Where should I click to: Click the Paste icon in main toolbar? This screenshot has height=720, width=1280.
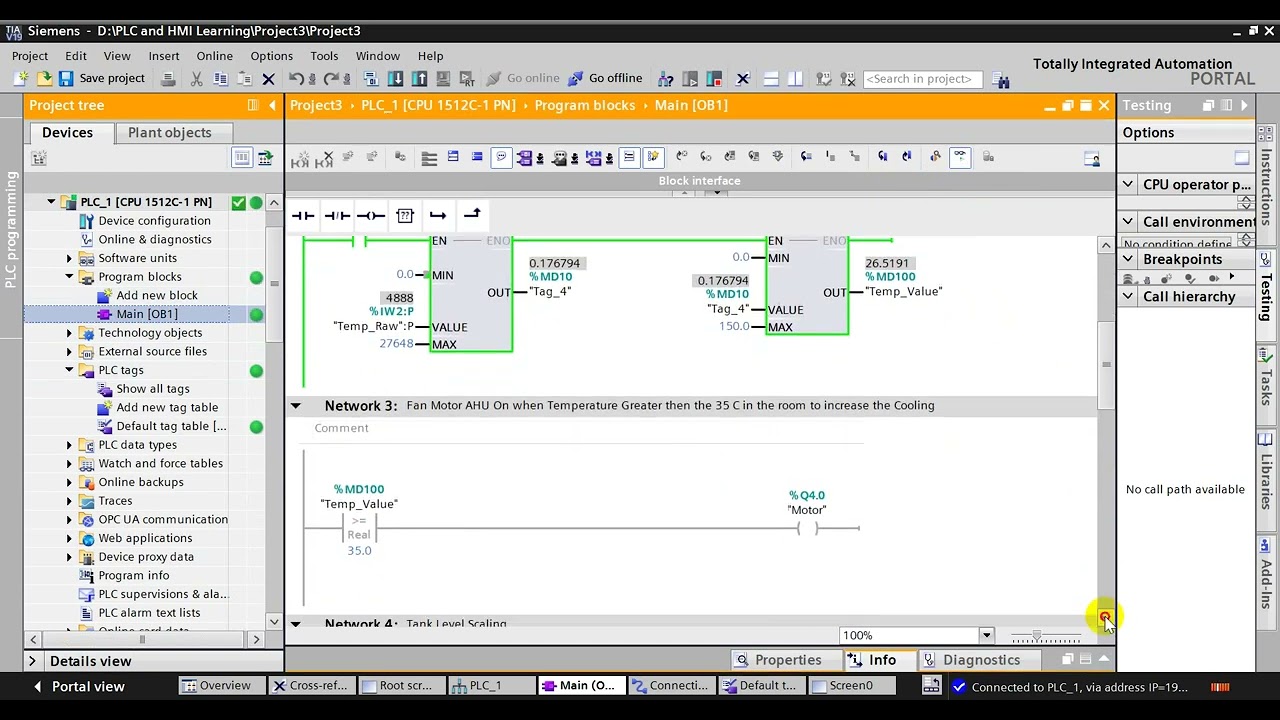tap(244, 78)
